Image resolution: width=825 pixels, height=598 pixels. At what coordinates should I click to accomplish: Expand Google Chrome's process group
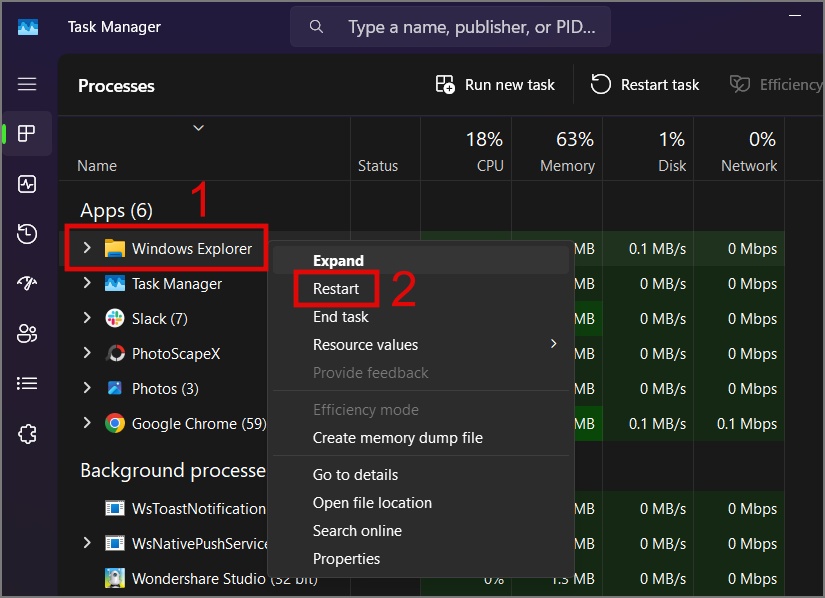click(88, 423)
